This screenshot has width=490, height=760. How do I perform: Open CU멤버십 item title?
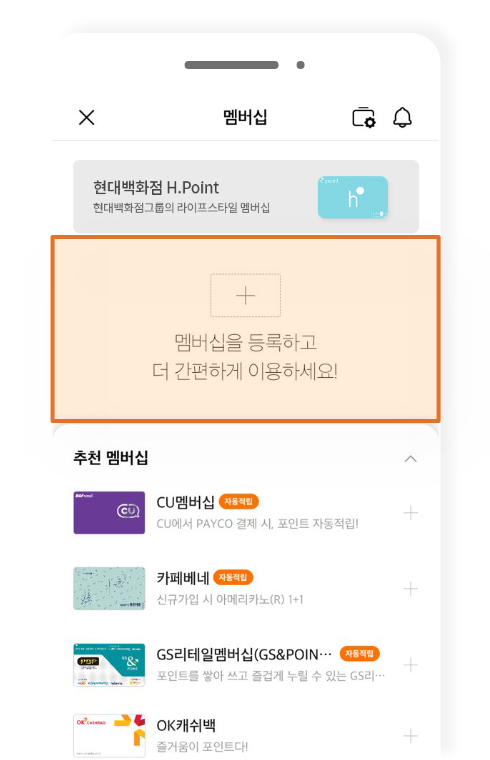coord(185,502)
